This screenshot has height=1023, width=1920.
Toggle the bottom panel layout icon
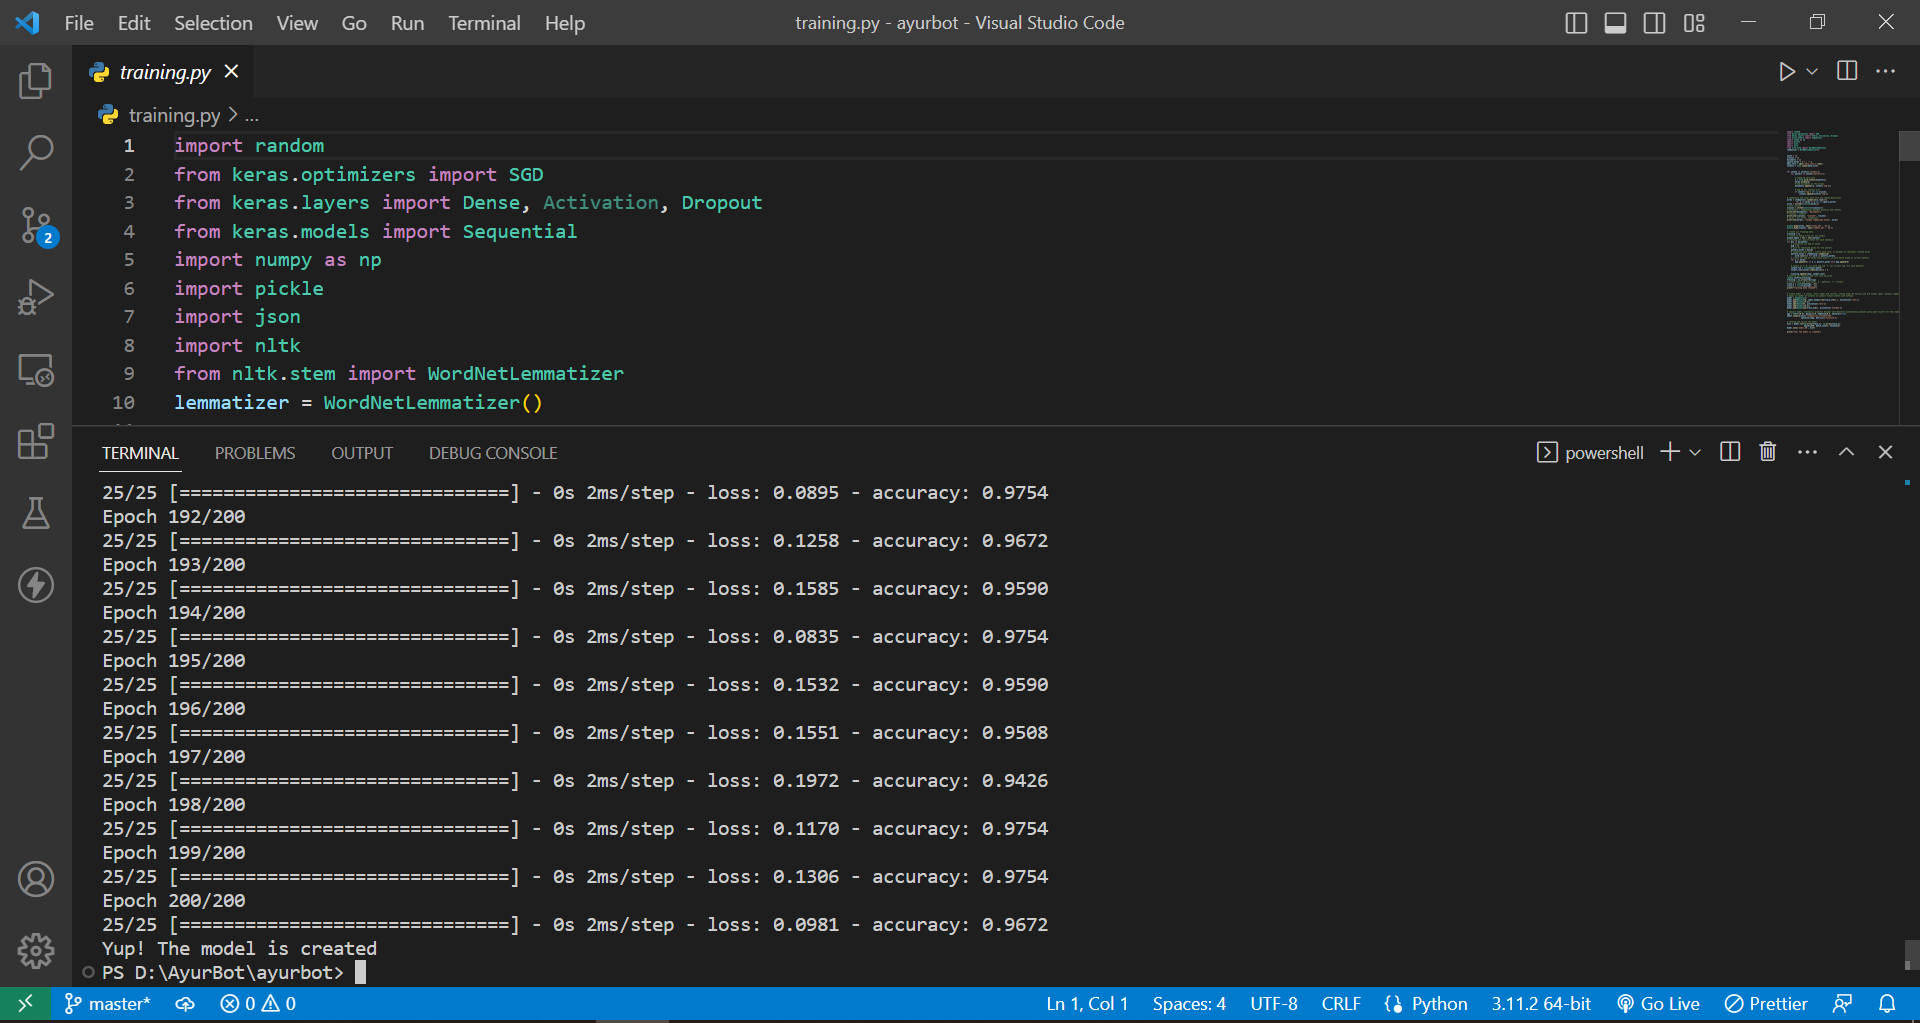[x=1615, y=23]
